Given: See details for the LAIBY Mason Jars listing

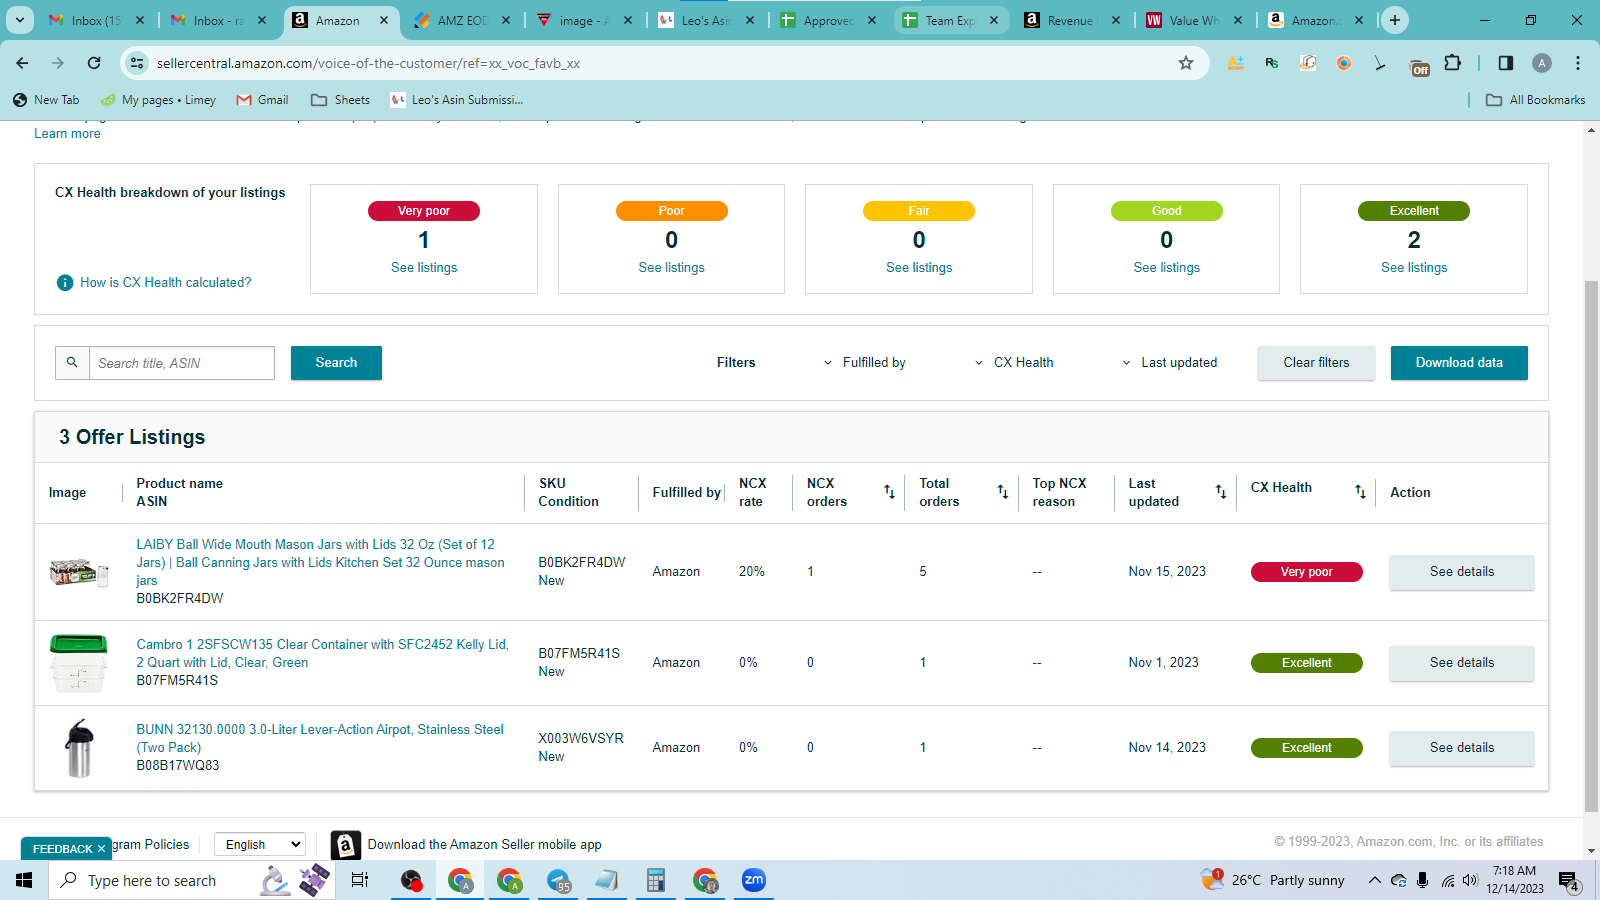Looking at the screenshot, I should [x=1461, y=572].
